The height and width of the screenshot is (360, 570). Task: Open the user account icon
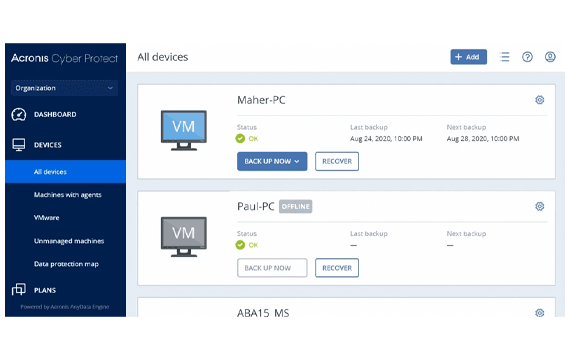click(550, 57)
